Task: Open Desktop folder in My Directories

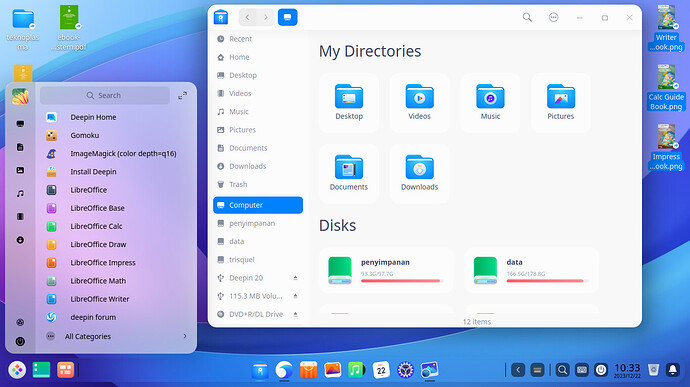Action: pos(349,103)
